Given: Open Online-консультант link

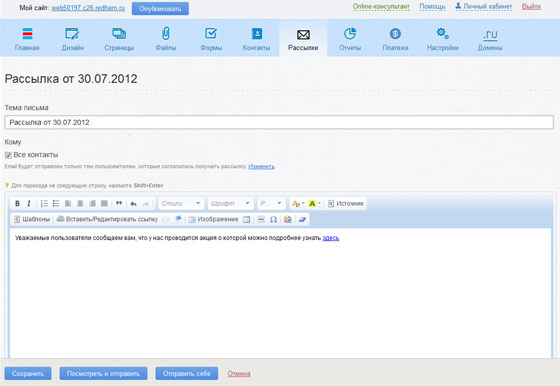Looking at the screenshot, I should [x=381, y=6].
